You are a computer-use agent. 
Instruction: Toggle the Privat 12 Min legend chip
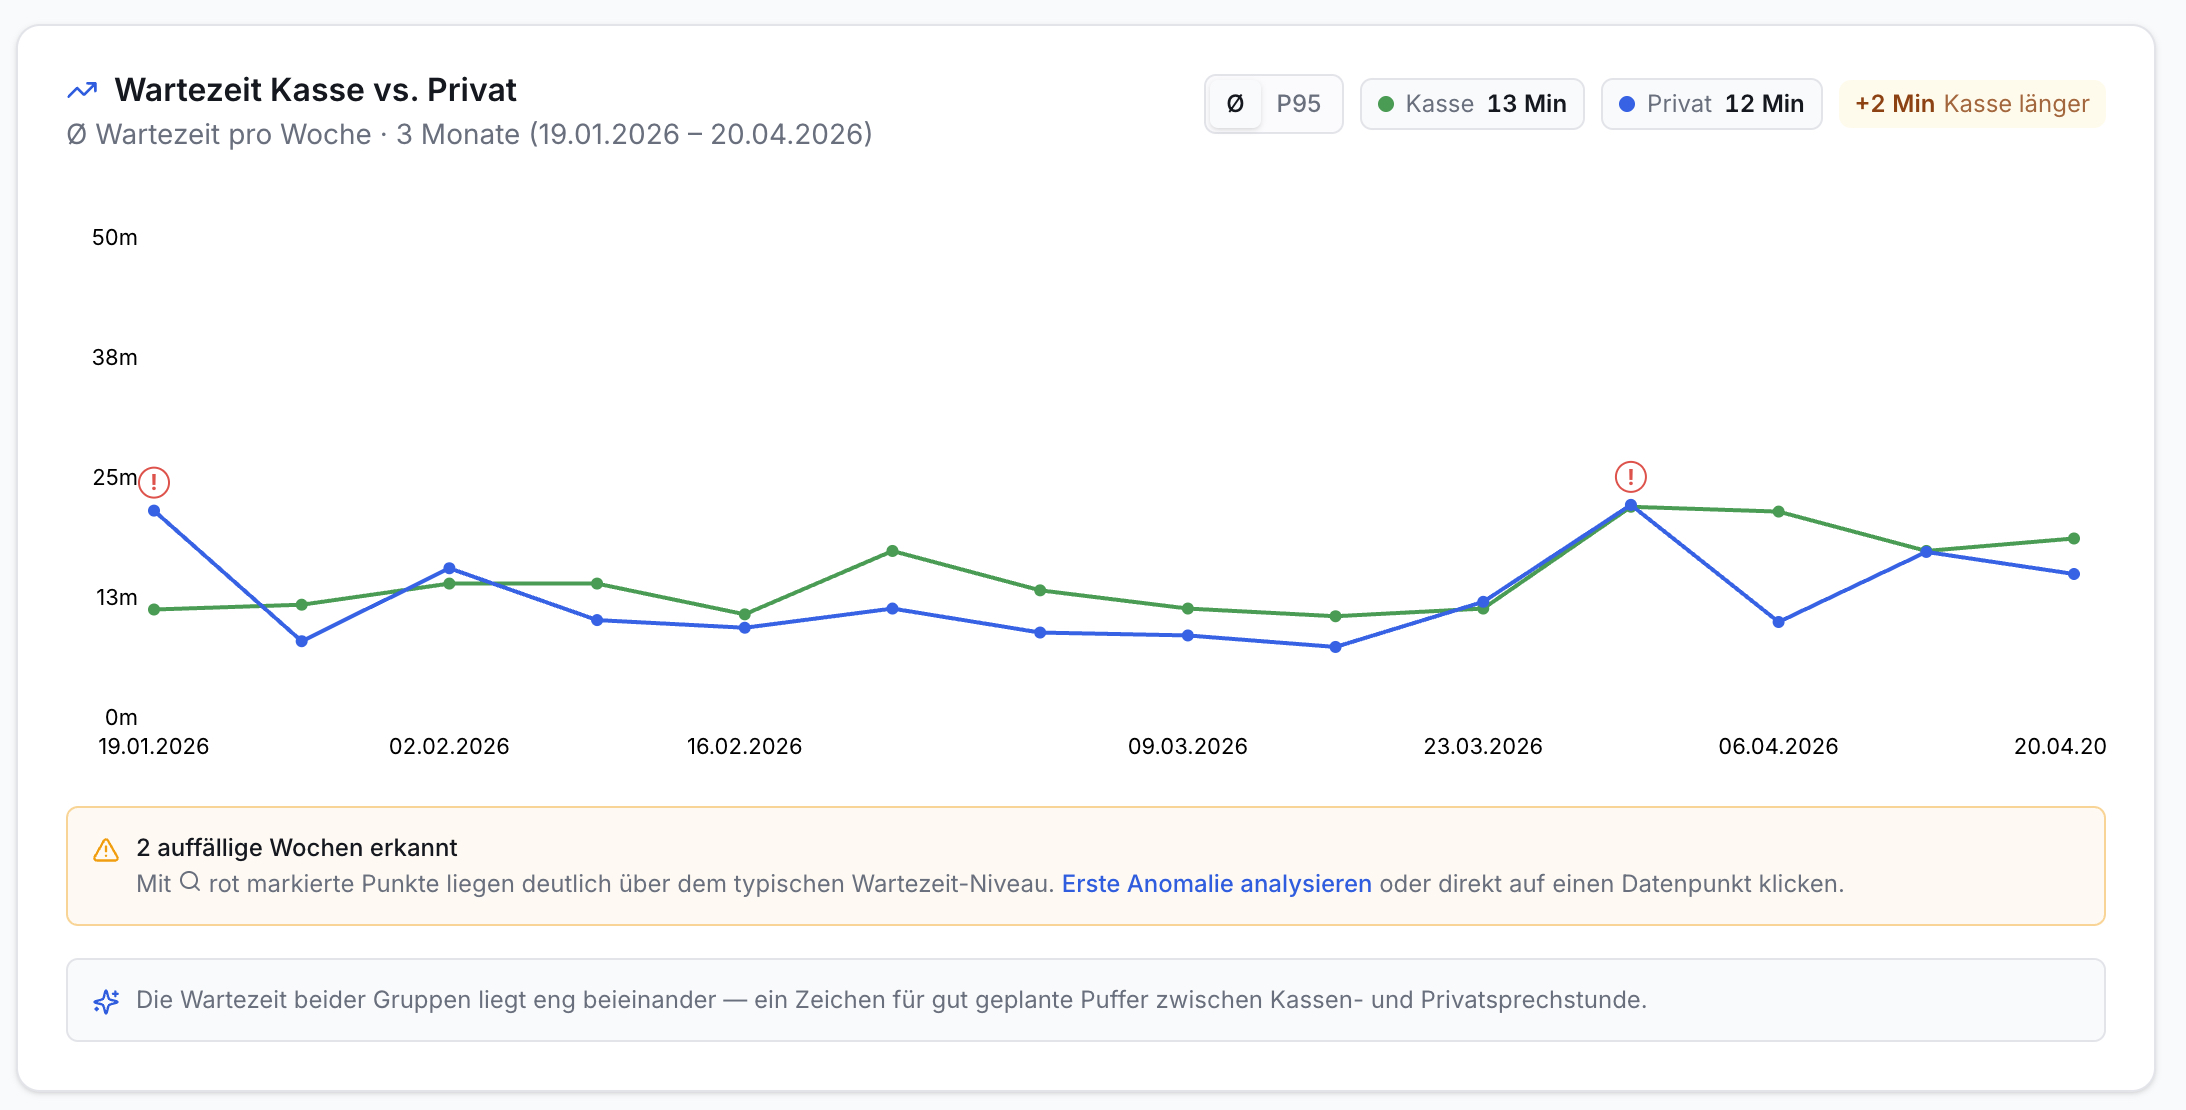pos(1711,104)
